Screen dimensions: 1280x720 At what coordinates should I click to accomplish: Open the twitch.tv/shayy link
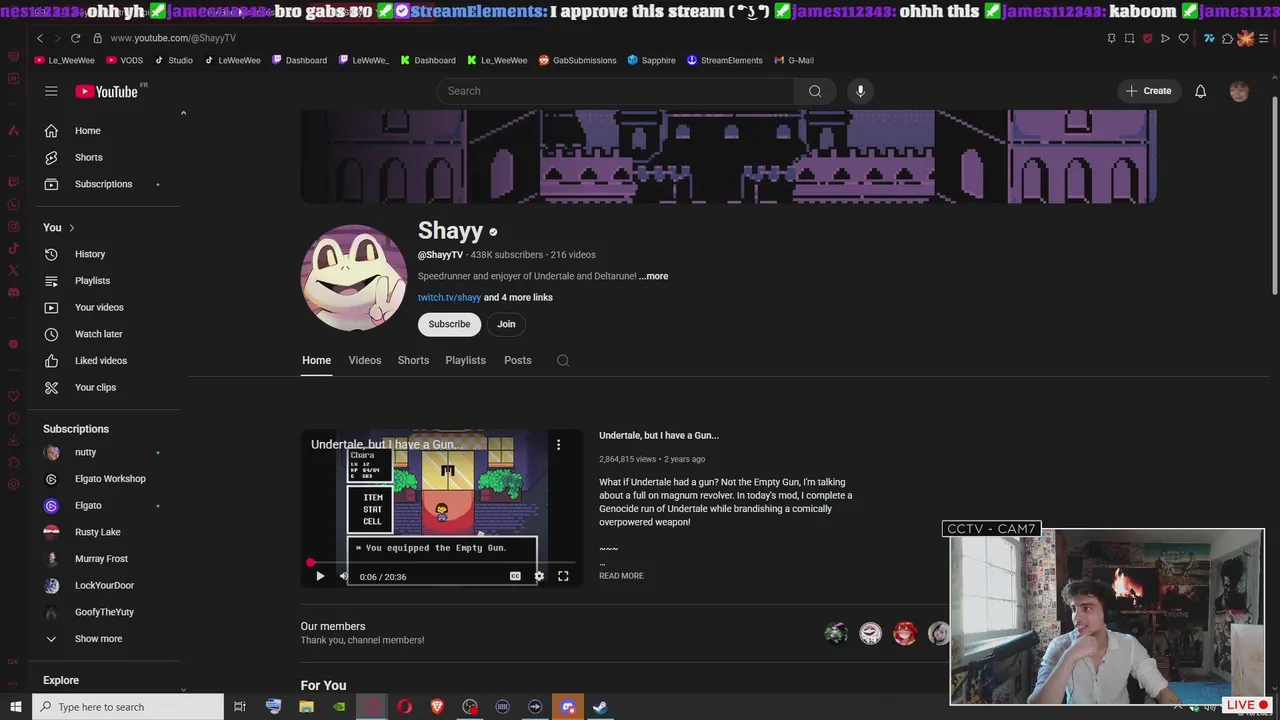[x=449, y=297]
